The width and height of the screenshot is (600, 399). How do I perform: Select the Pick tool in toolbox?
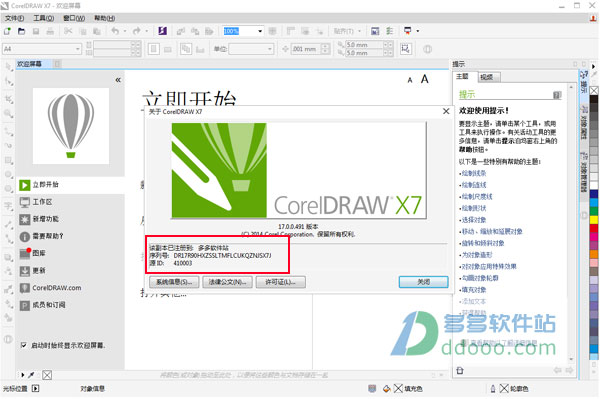(8, 67)
